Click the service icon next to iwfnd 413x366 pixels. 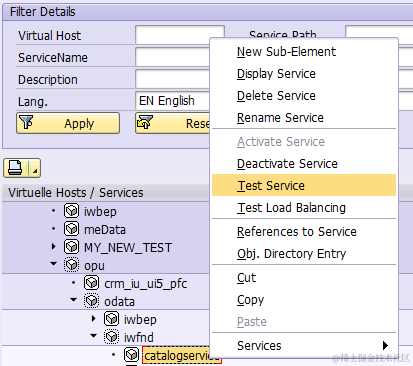click(x=111, y=337)
